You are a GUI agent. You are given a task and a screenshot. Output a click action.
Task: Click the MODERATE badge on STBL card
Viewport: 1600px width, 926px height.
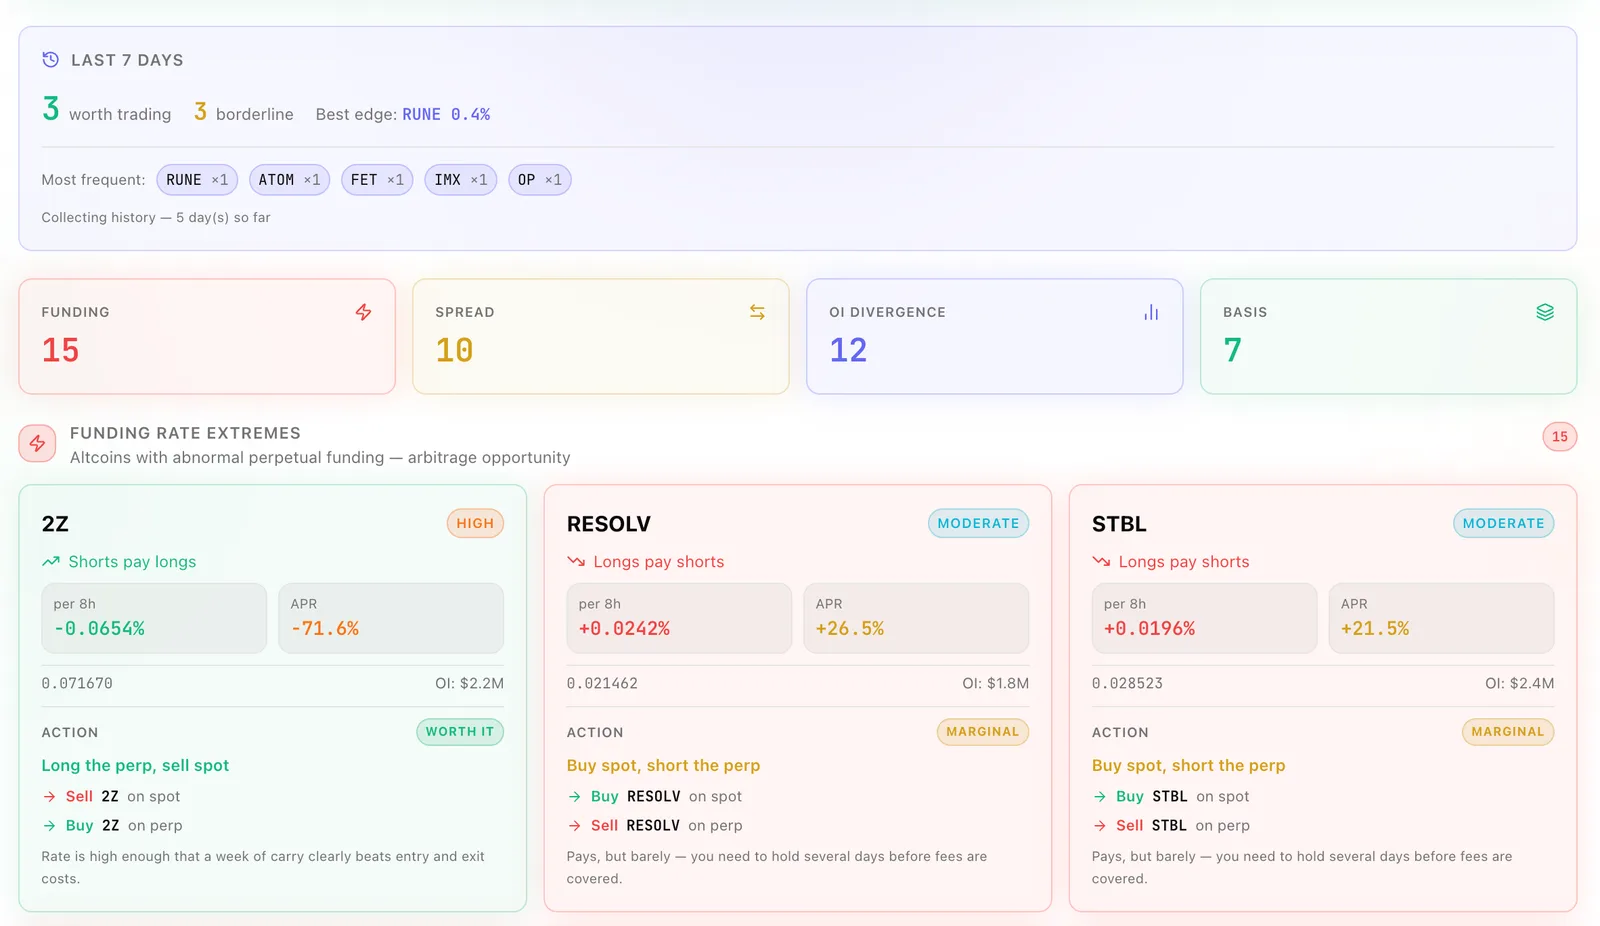(x=1503, y=523)
